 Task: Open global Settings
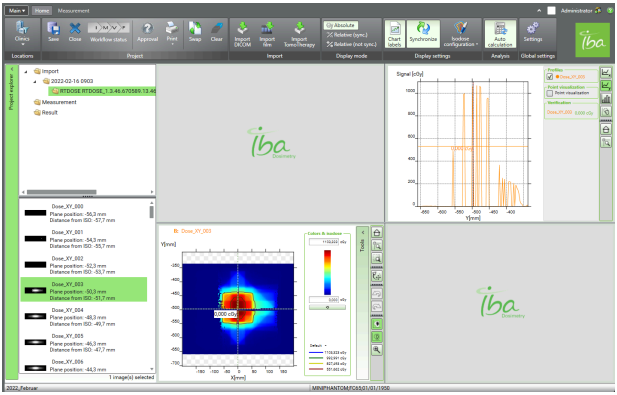[533, 32]
